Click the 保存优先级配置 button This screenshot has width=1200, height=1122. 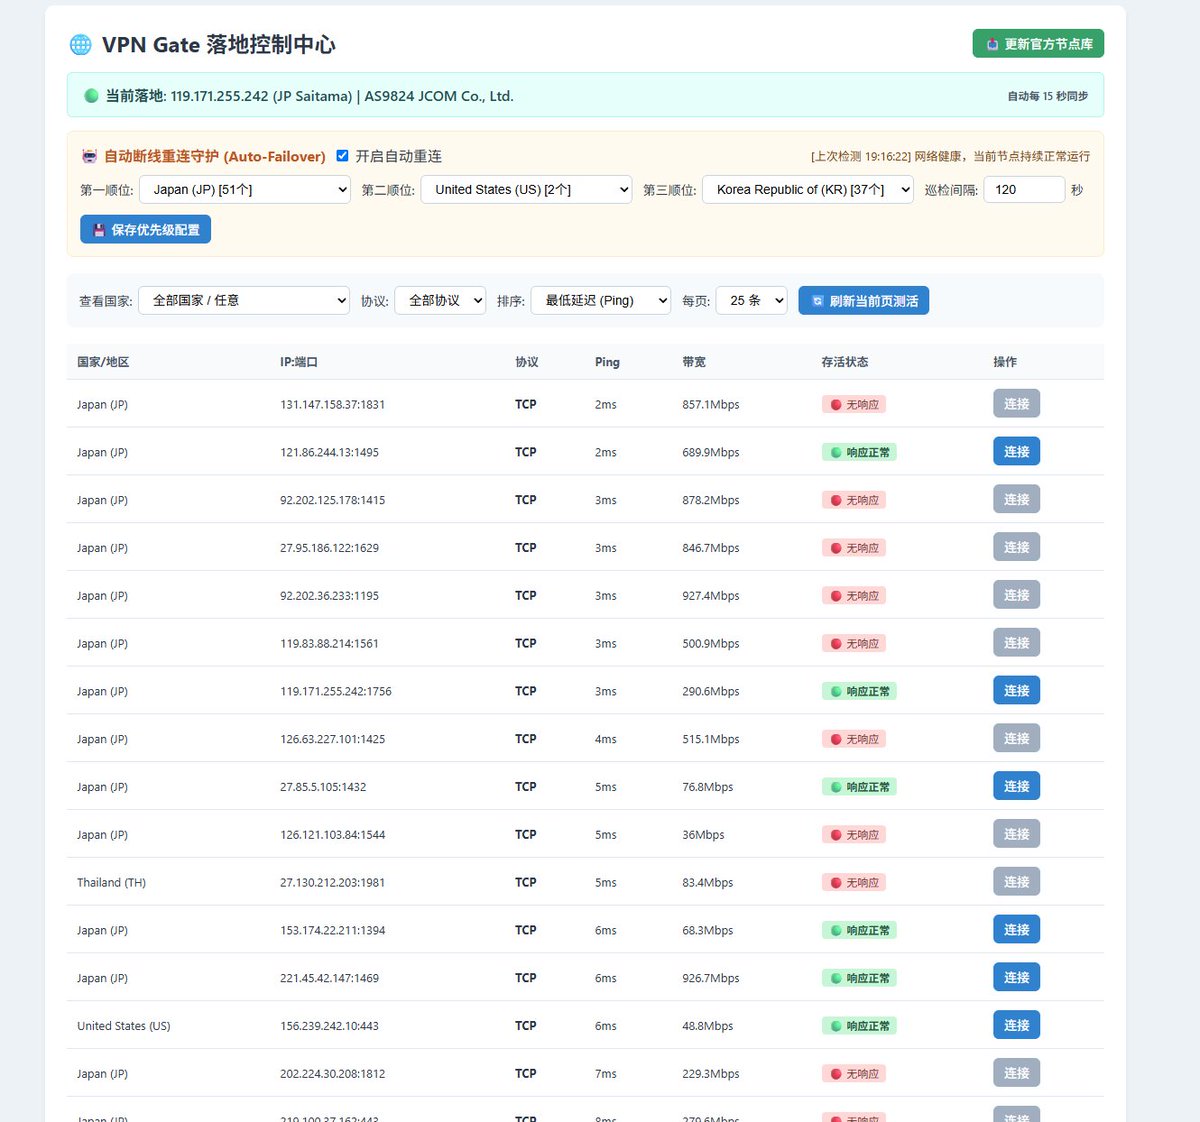pos(145,230)
